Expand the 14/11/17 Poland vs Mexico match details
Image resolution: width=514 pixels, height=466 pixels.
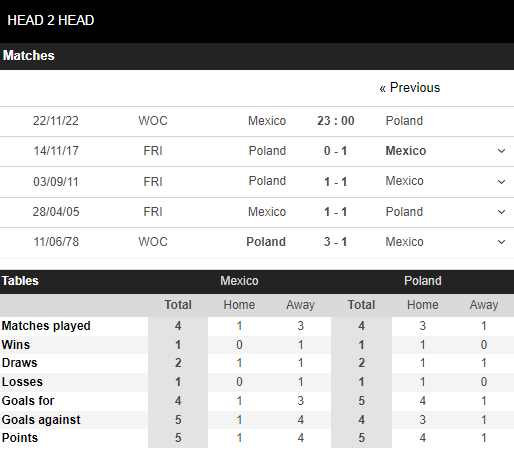tap(501, 151)
